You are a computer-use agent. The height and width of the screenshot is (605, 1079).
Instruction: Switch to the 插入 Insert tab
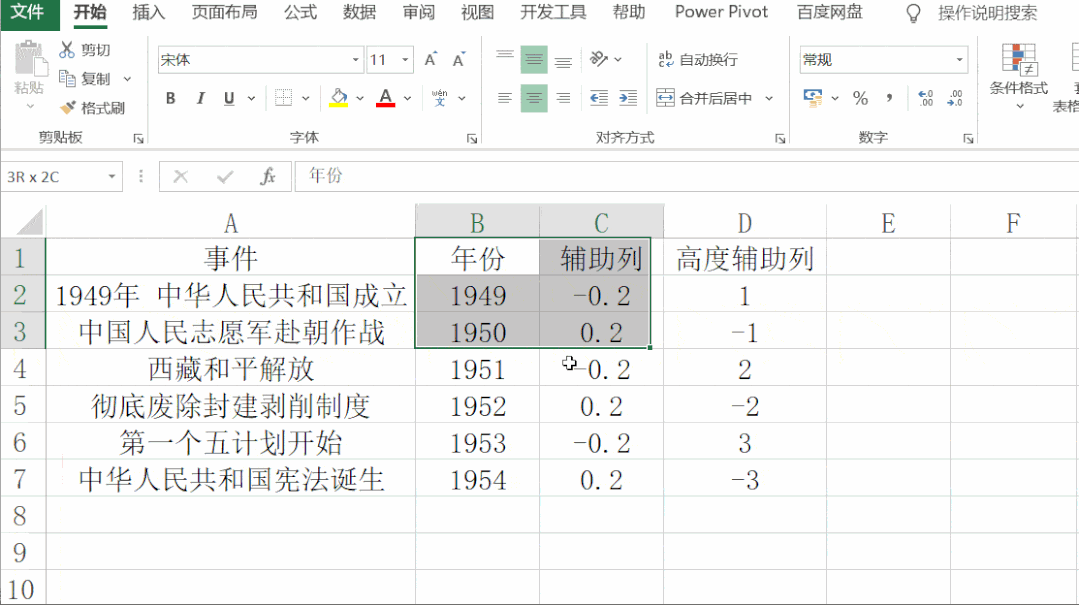[x=148, y=13]
